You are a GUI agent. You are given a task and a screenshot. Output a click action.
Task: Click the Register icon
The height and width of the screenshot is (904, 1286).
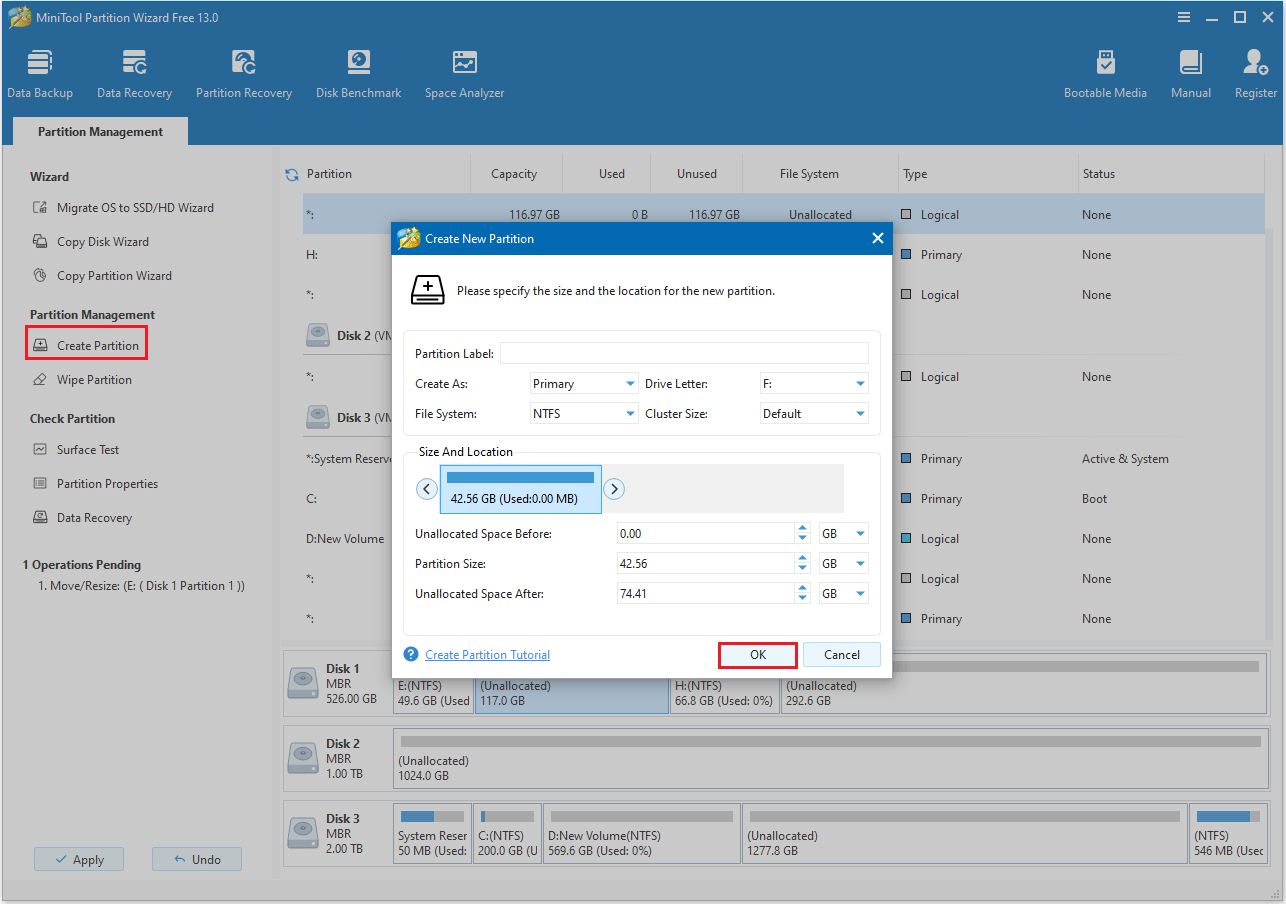coord(1255,70)
